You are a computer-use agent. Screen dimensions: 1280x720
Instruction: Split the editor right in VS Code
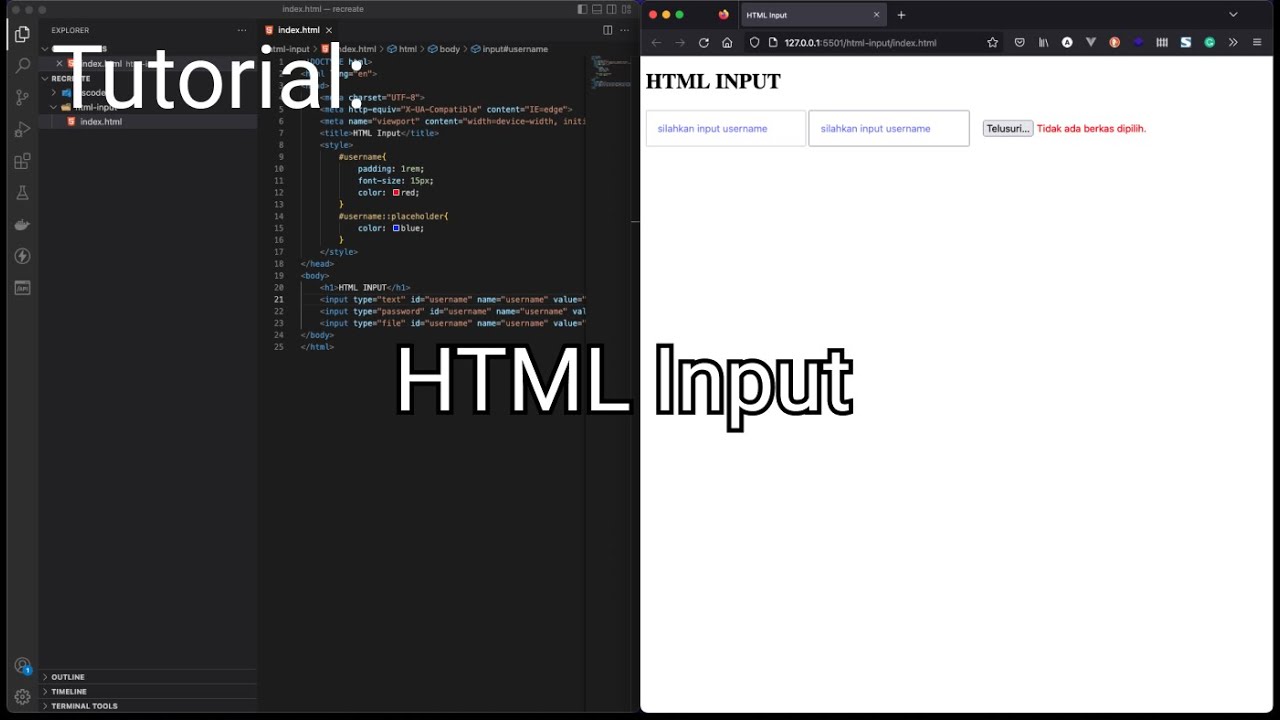click(607, 30)
